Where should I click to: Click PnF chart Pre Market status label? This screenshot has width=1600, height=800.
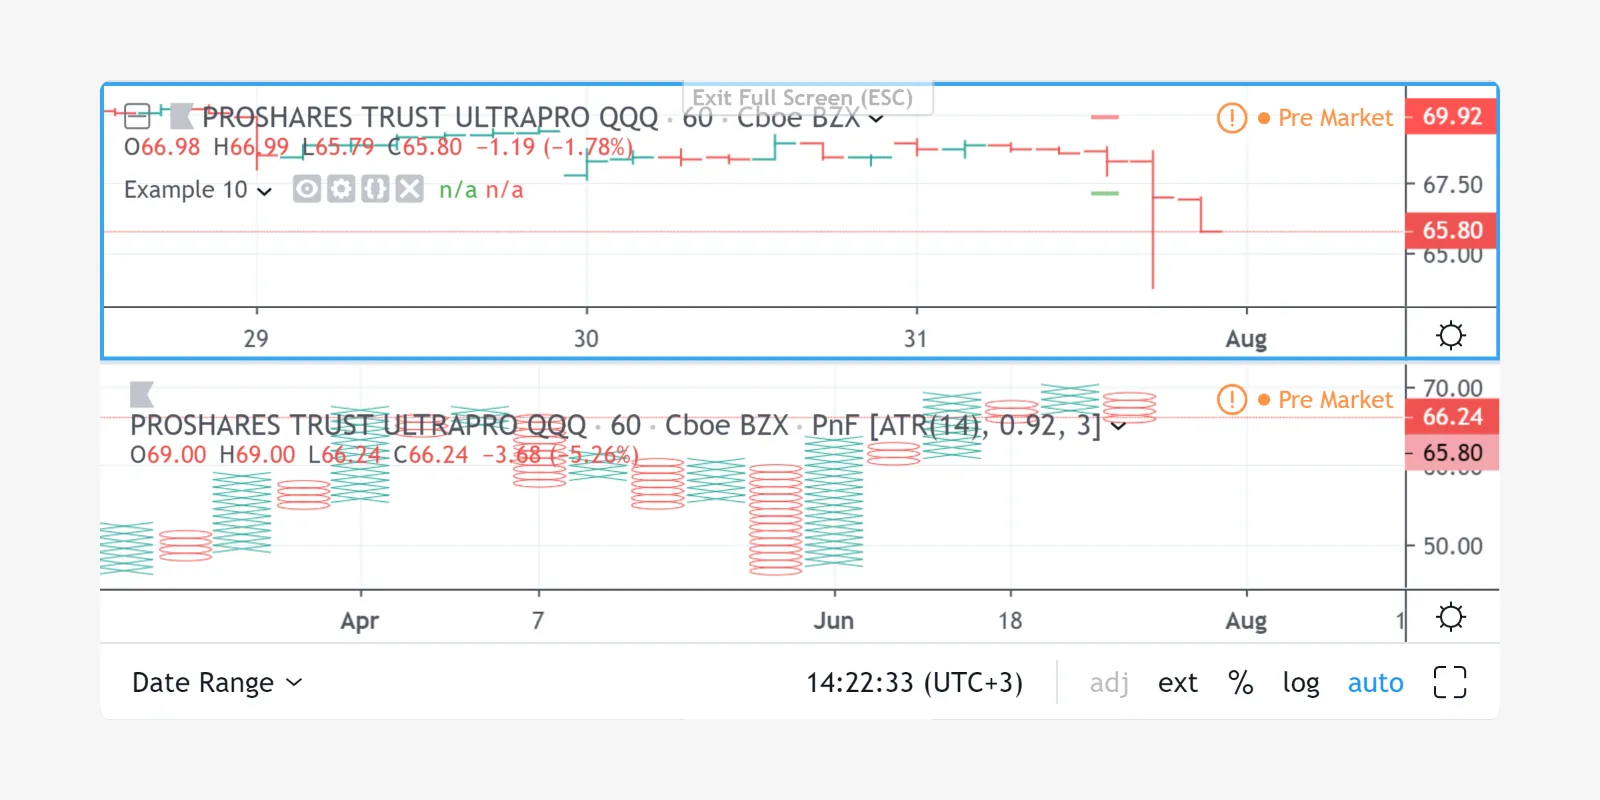(1335, 400)
